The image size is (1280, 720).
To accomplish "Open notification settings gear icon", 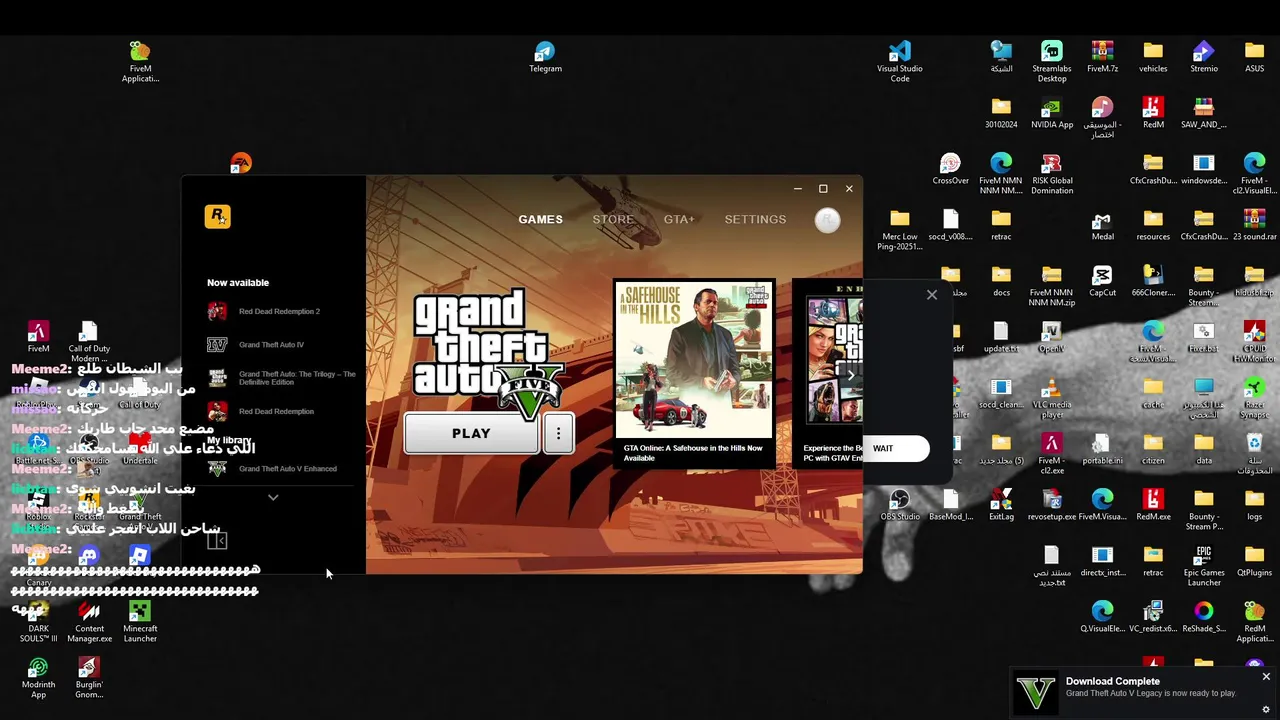I will point(1266,710).
